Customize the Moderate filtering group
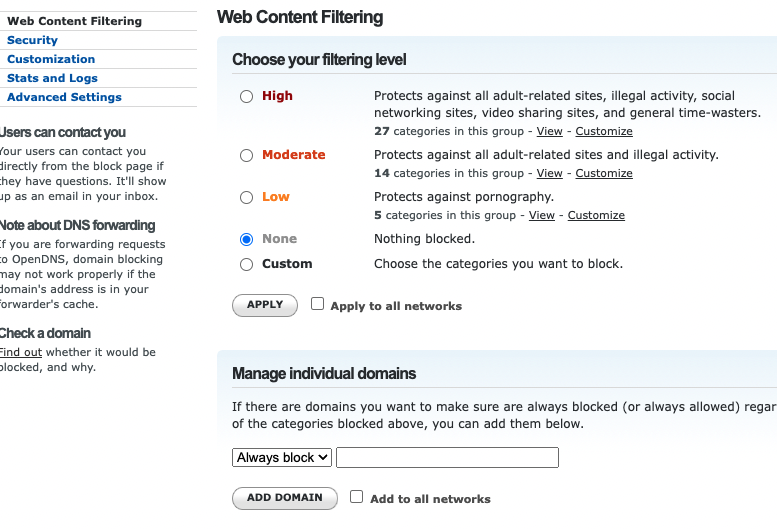 click(604, 173)
